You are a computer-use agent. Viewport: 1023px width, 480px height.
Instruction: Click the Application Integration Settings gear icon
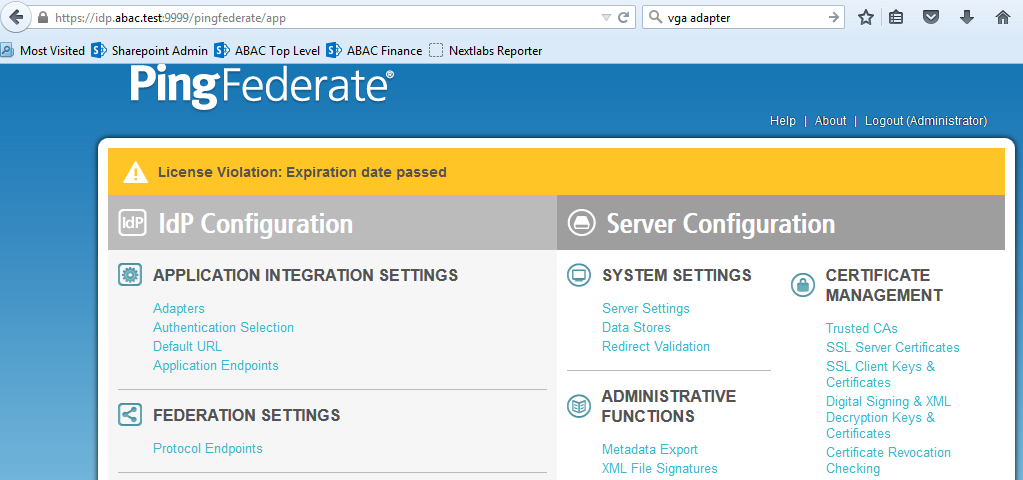pos(130,275)
